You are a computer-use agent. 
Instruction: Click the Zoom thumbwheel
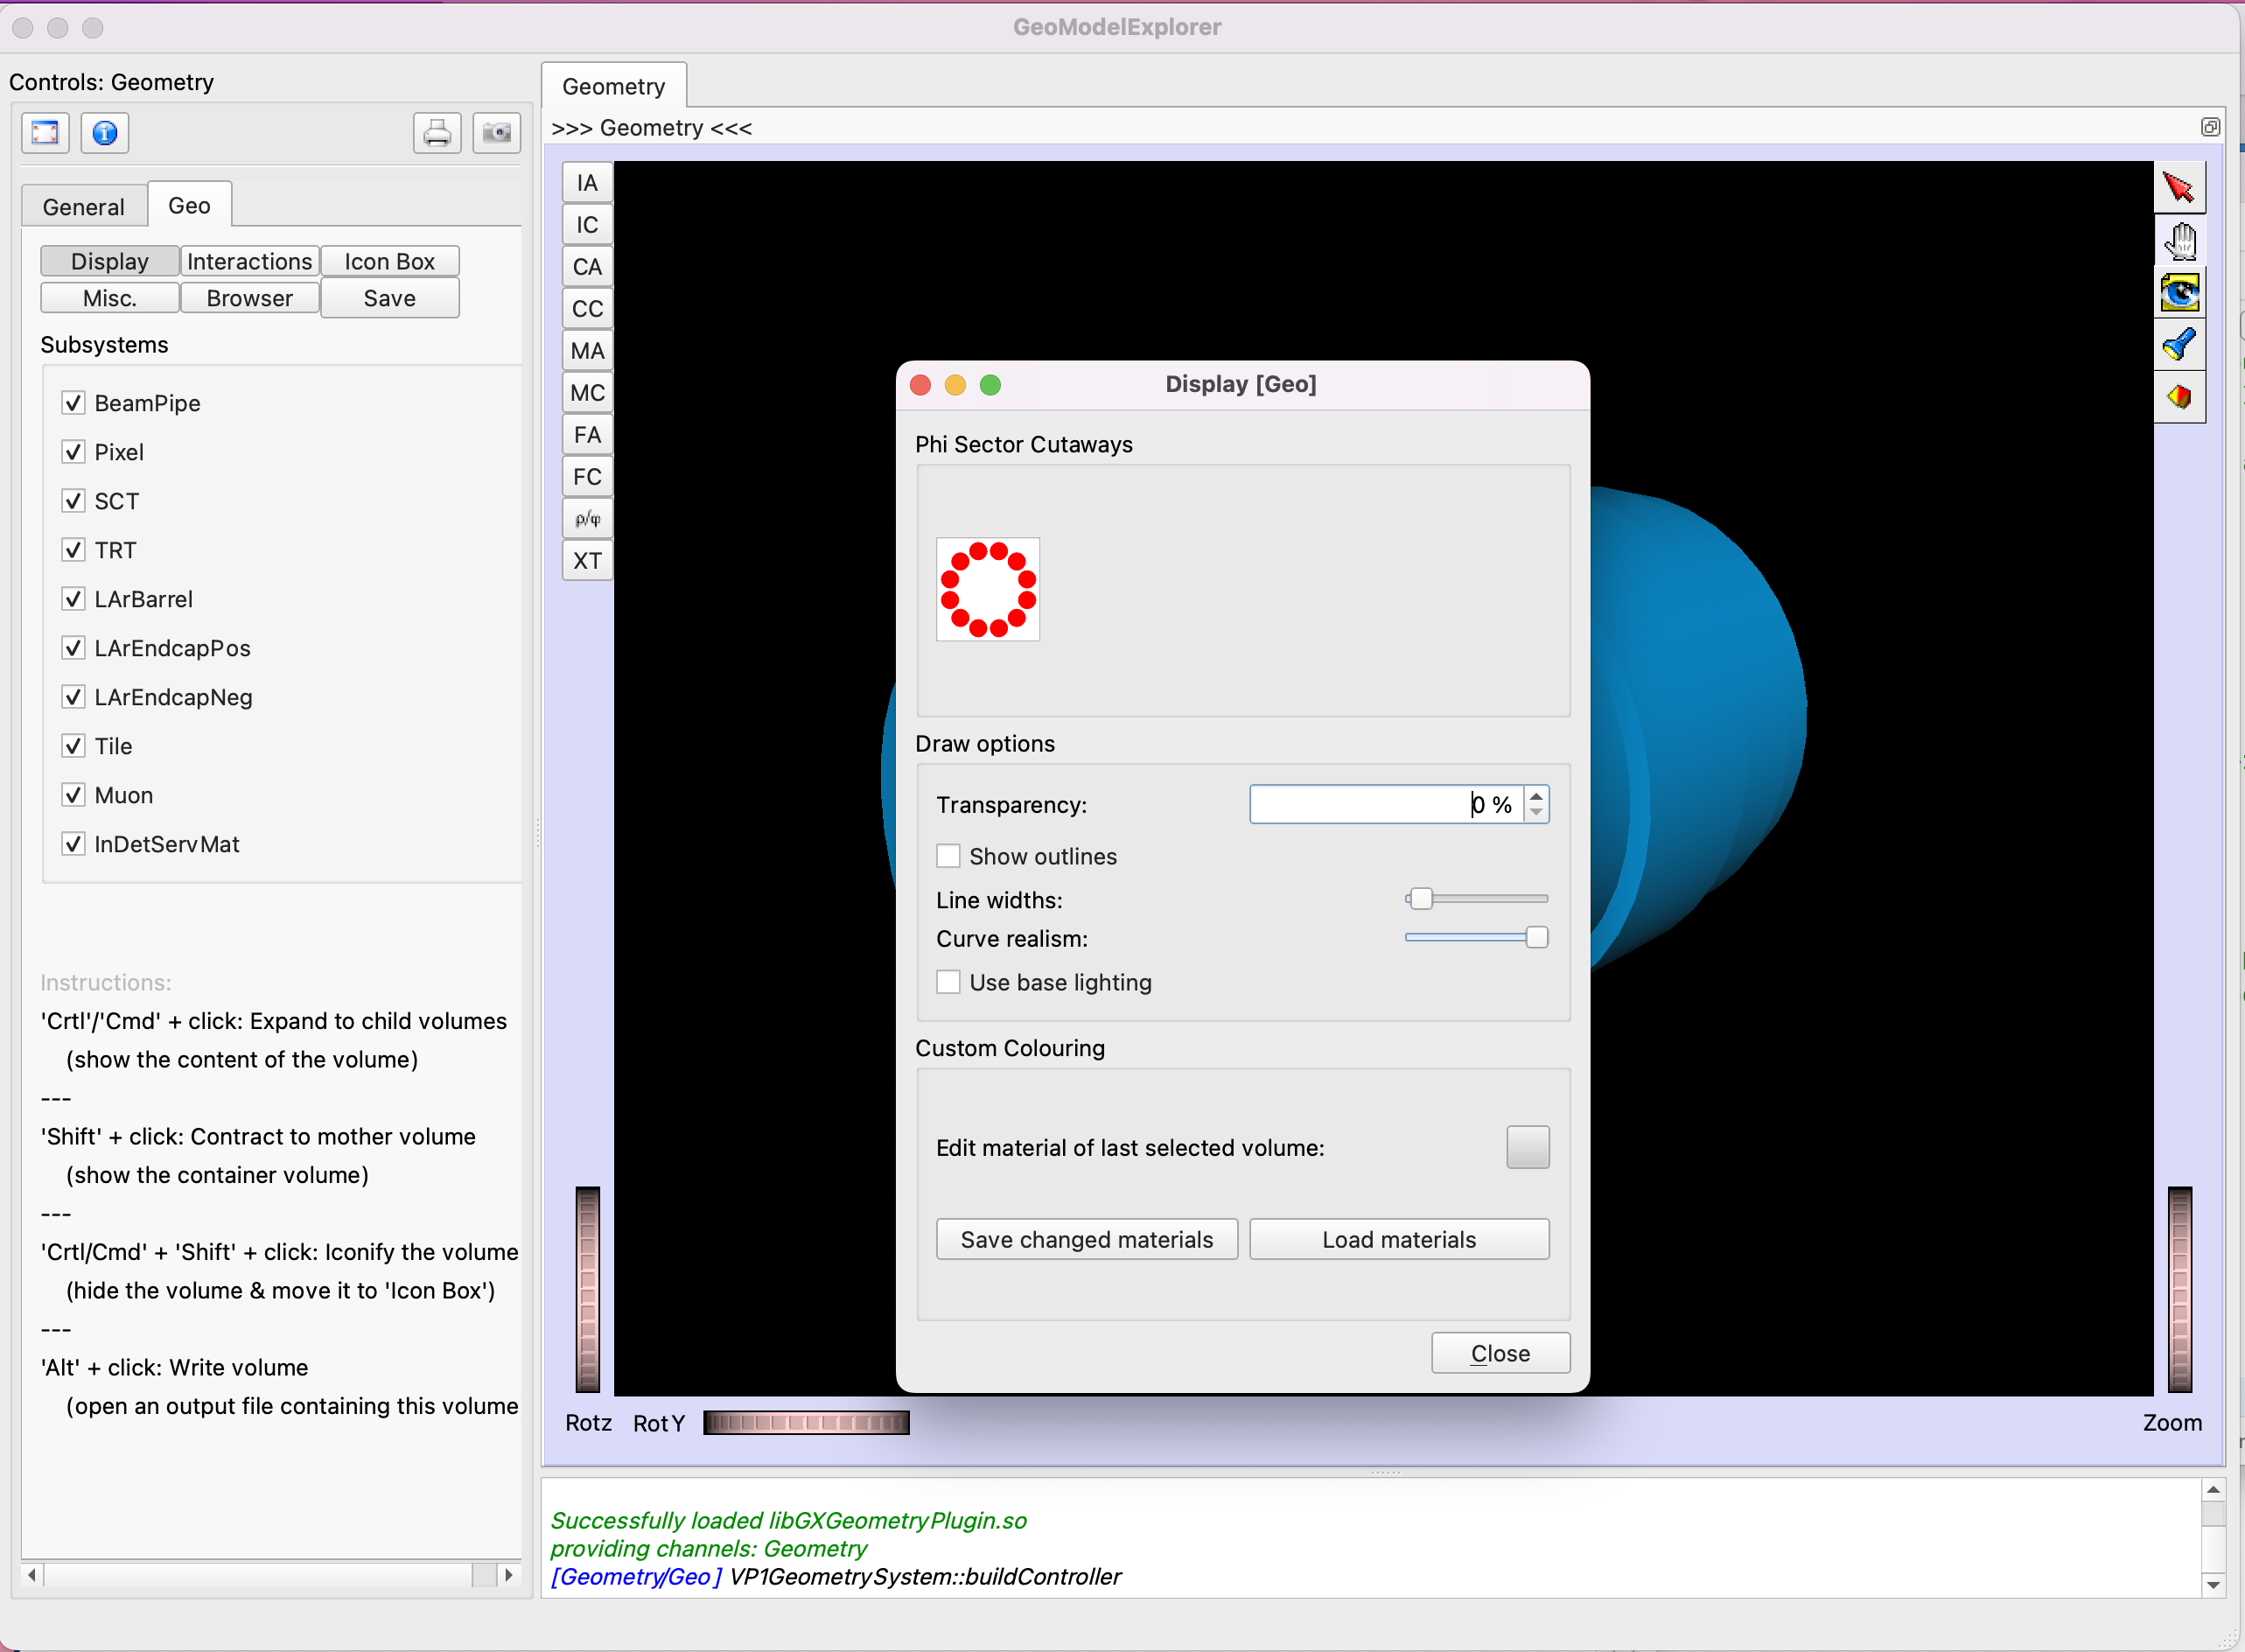2180,1289
